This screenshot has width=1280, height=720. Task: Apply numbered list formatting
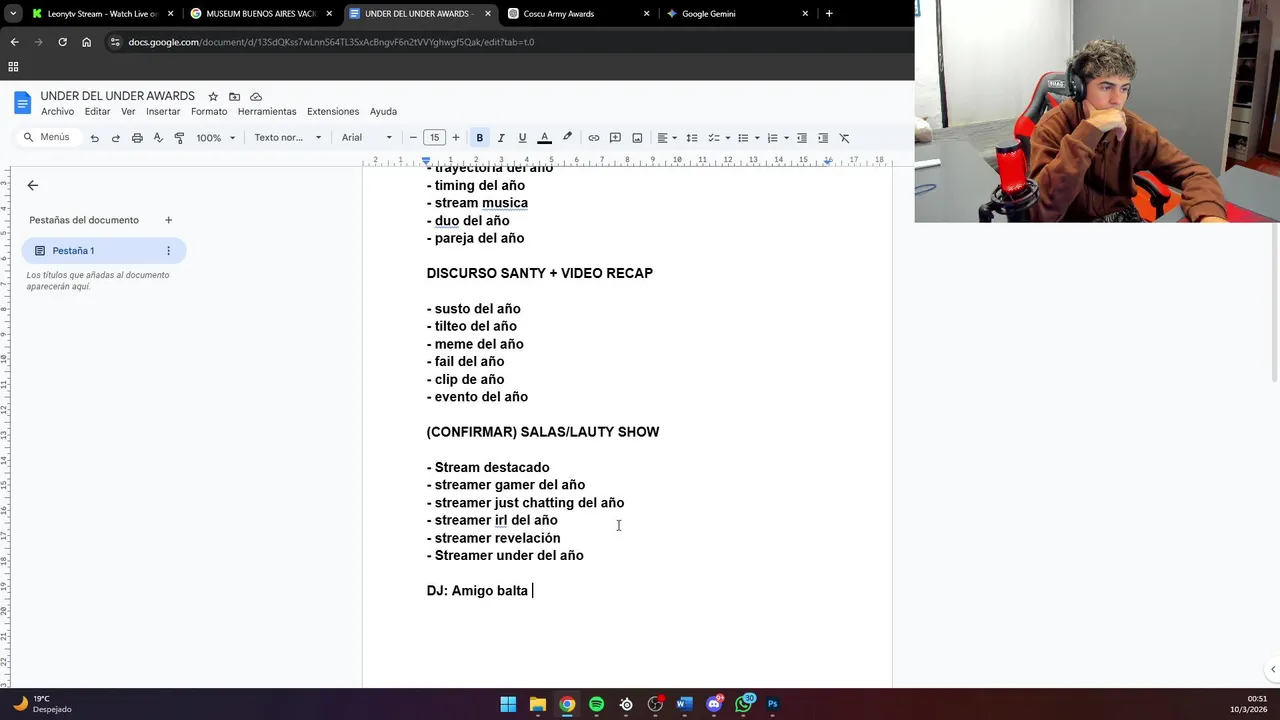(x=772, y=138)
